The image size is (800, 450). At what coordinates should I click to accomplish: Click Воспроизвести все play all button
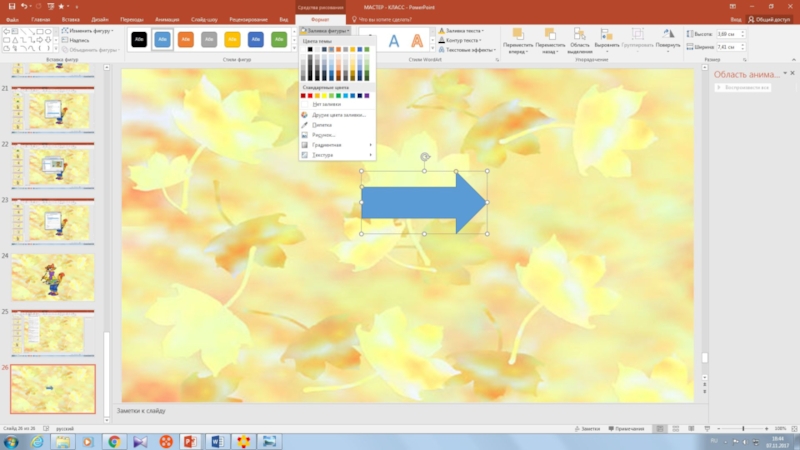coord(743,87)
